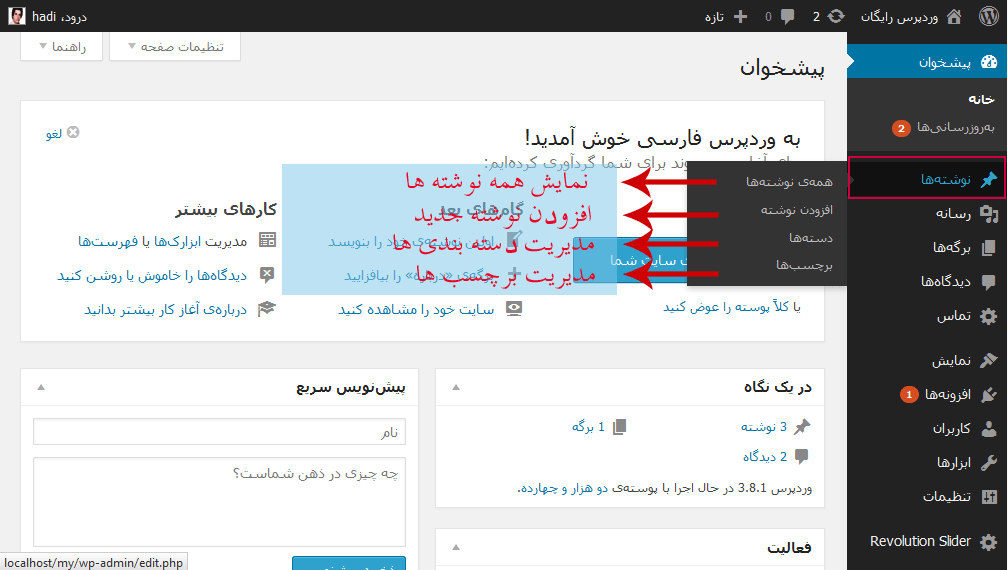This screenshot has width=1008, height=570.
Task: Collapse the فعالیت widget arrow
Action: 456,548
